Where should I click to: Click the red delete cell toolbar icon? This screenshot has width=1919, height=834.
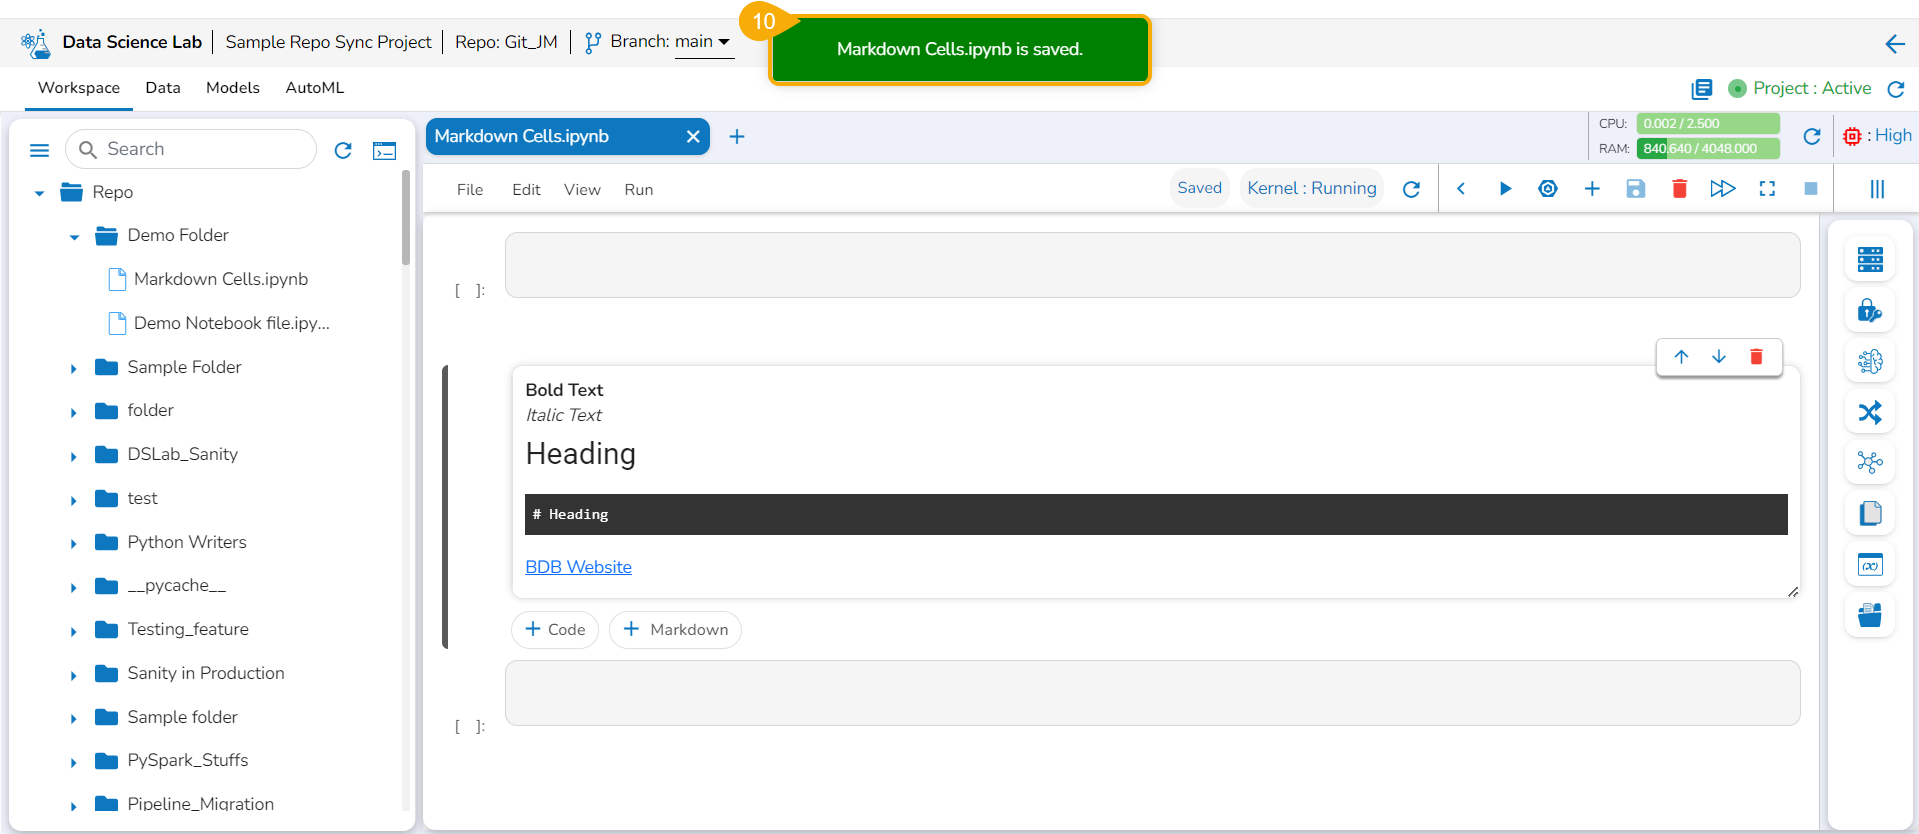click(x=1679, y=189)
